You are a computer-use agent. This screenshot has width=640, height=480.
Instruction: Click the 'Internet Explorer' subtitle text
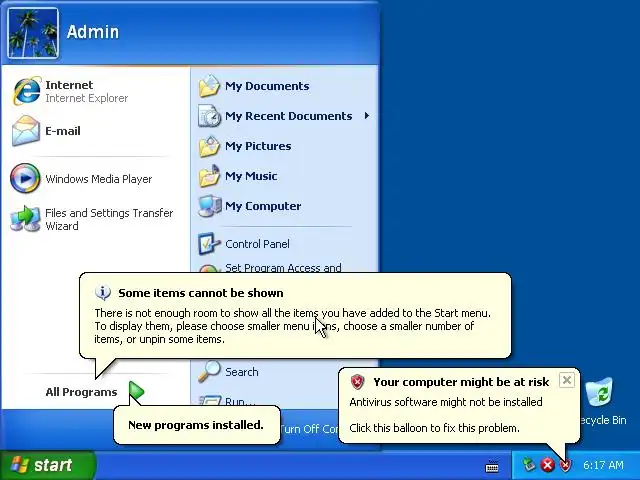point(87,98)
